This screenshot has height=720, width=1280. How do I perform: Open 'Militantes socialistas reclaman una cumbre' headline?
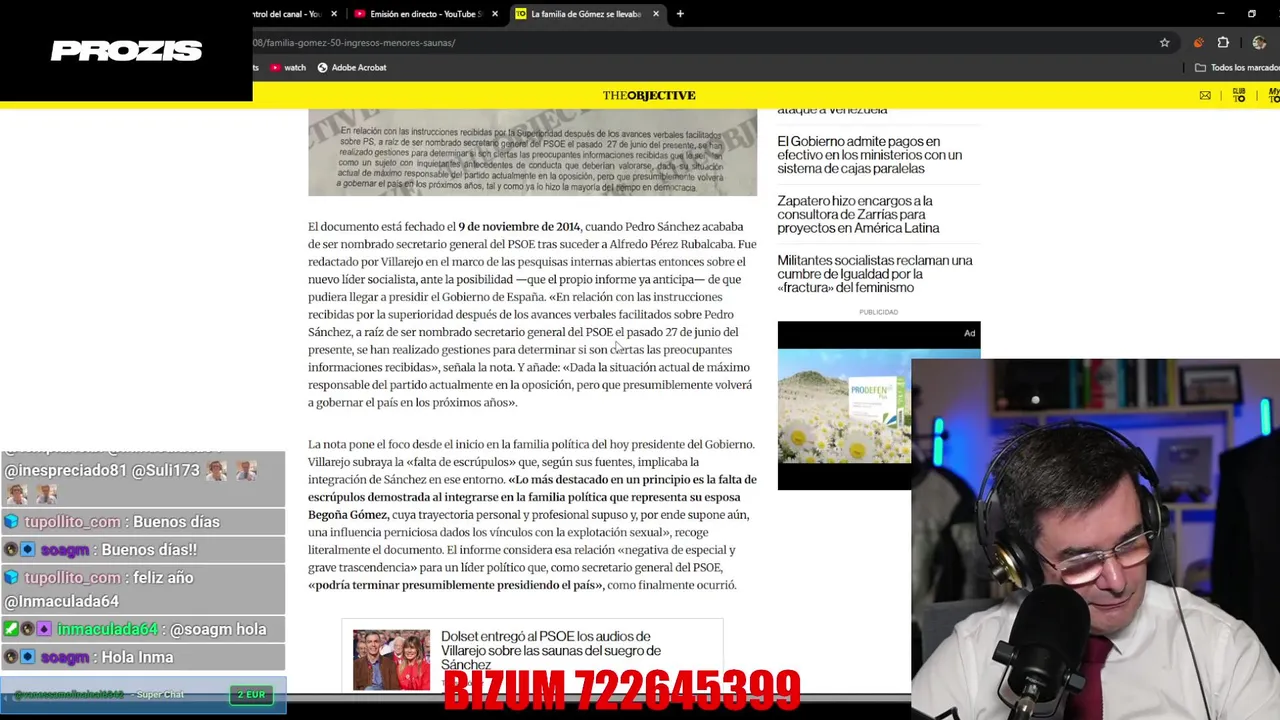[x=875, y=274]
